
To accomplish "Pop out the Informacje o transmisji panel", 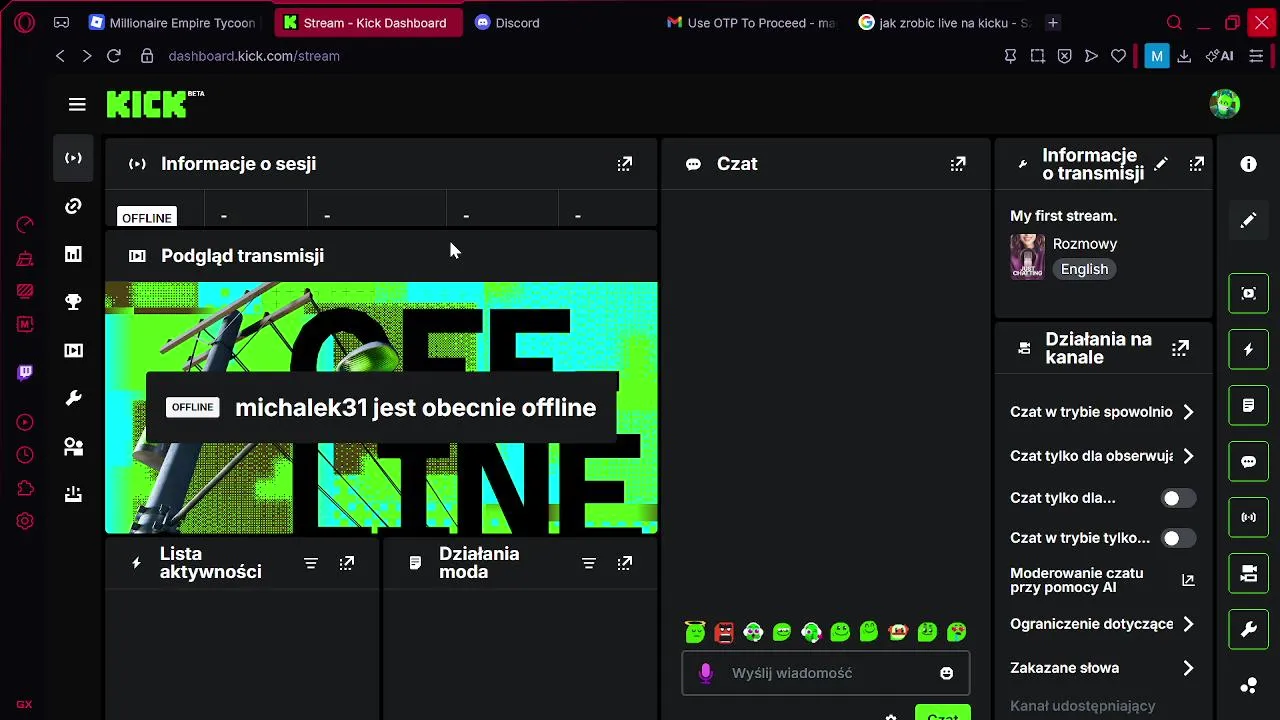I will pos(1197,164).
